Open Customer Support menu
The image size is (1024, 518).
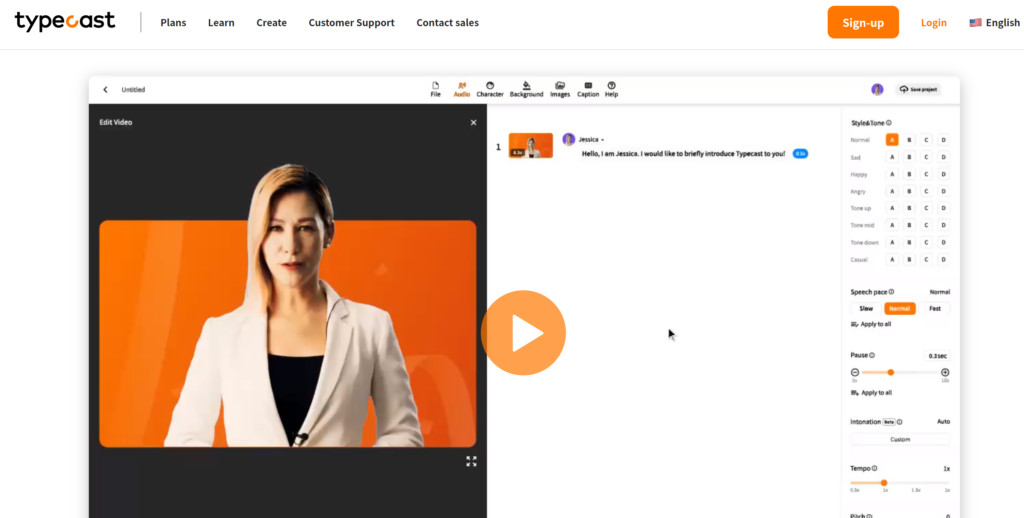[x=351, y=22]
